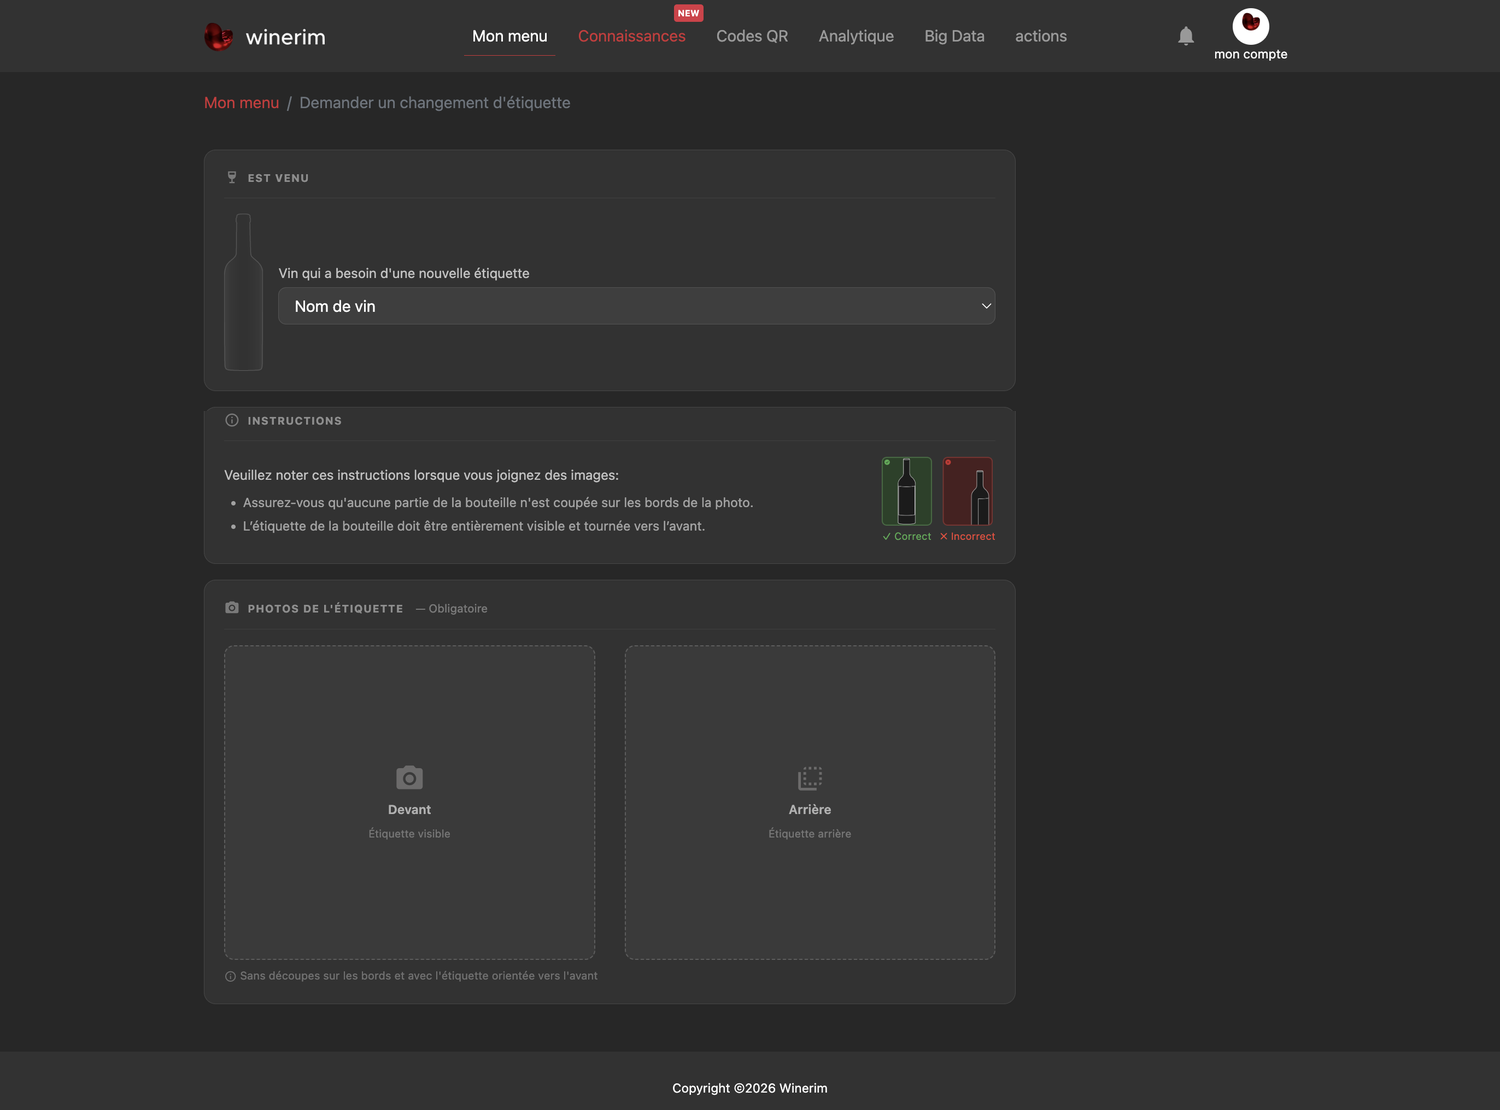
Task: Click the chevron arrow of wine selector
Action: pyautogui.click(x=986, y=306)
